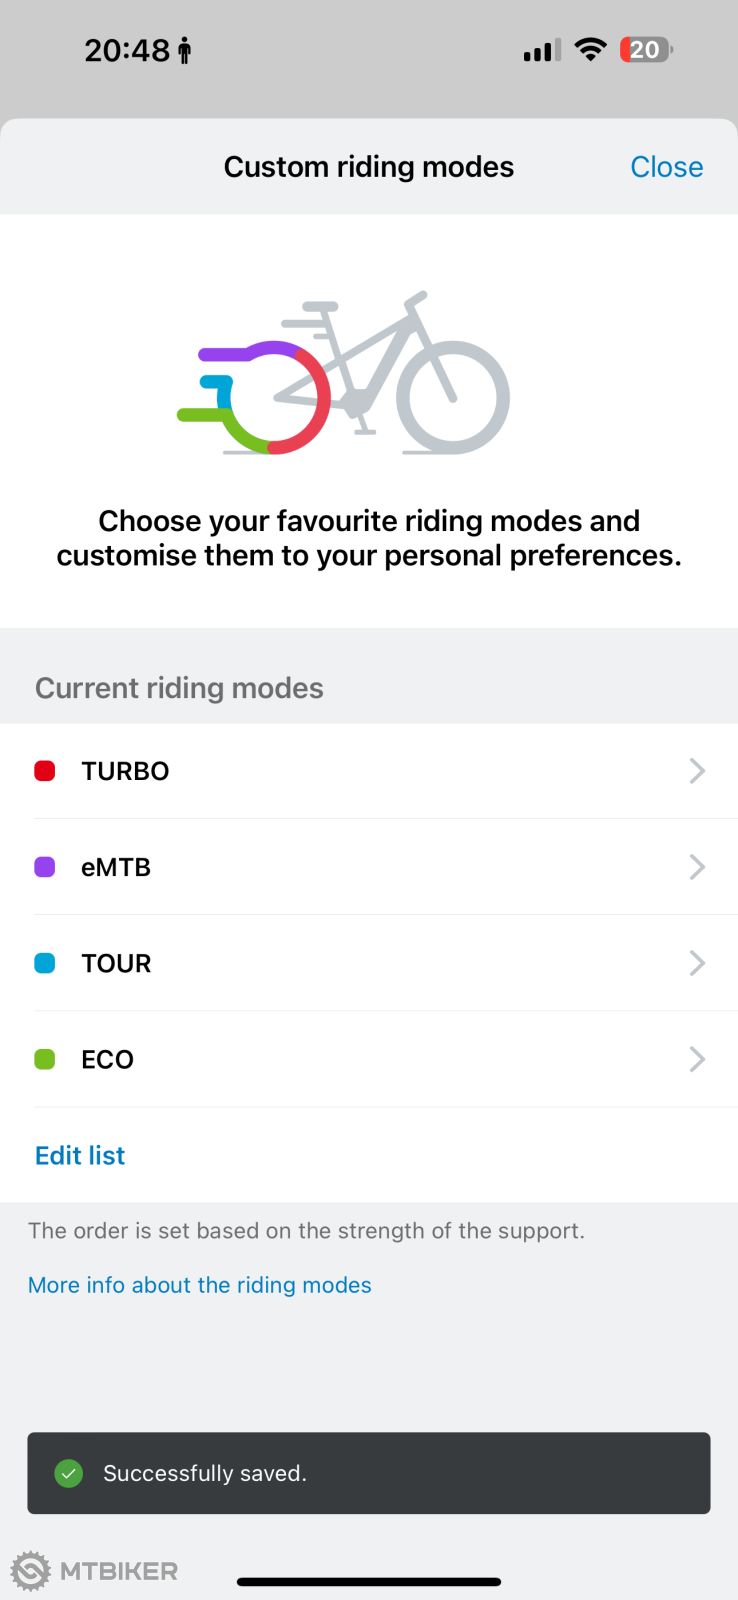Click the blue TOUR color square
The height and width of the screenshot is (1600, 738).
tap(45, 963)
